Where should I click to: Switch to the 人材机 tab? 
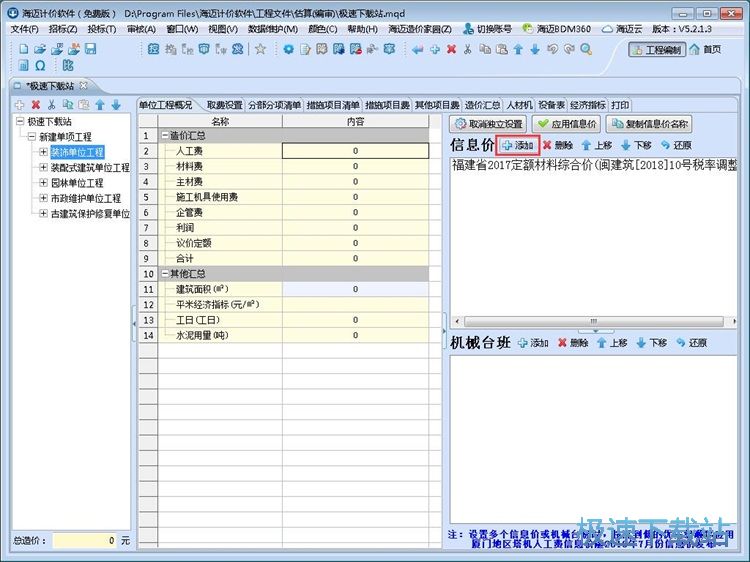[519, 105]
